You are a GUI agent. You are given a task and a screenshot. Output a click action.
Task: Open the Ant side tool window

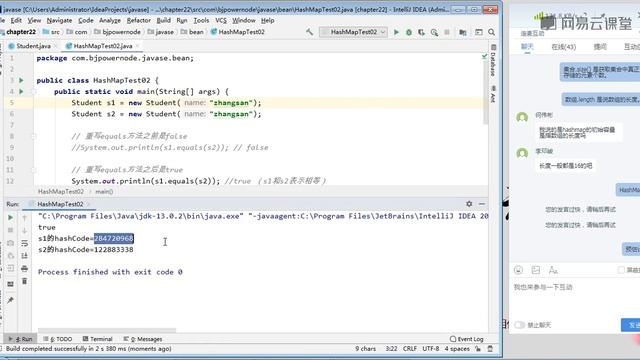pos(493,94)
